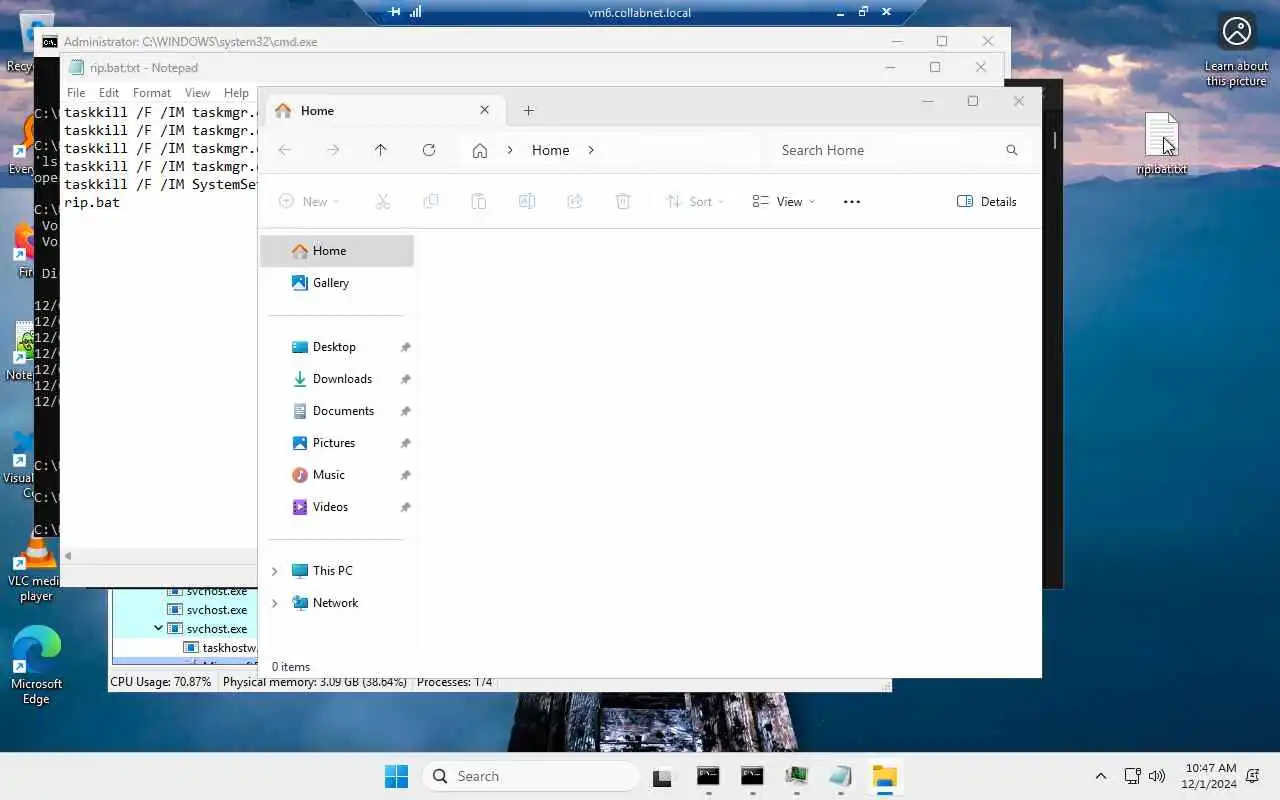Click Home in address bar breadcrumb
Screen dimensions: 1280x800
pyautogui.click(x=550, y=150)
